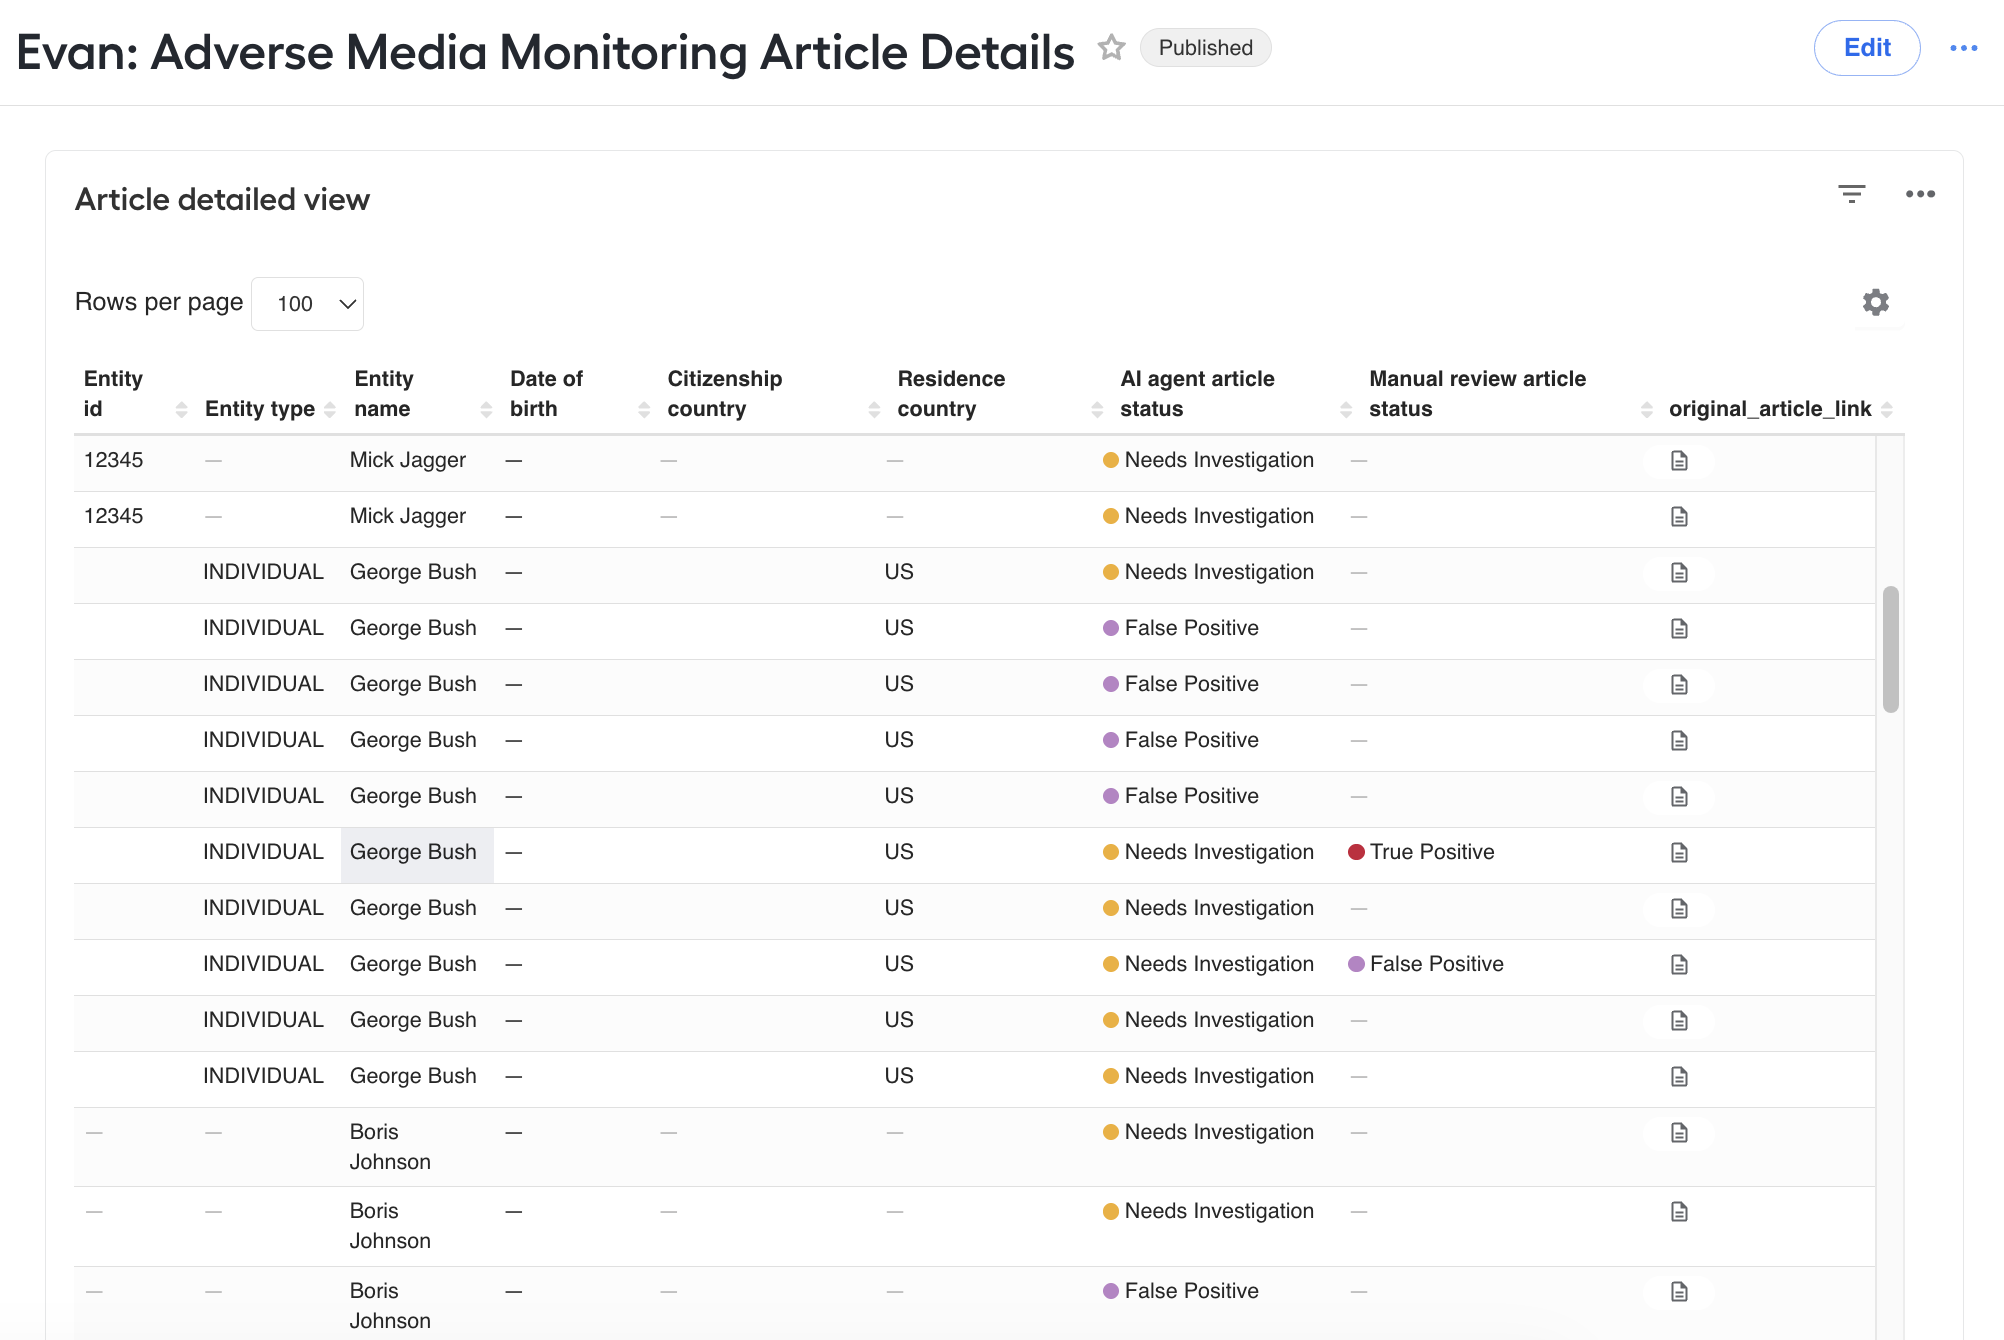Image resolution: width=2004 pixels, height=1340 pixels.
Task: Open the Rows per page dropdown
Action: tap(307, 304)
